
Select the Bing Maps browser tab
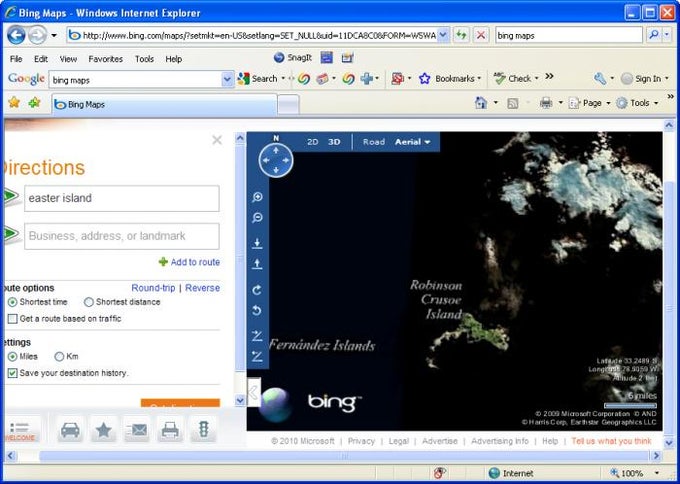(164, 105)
